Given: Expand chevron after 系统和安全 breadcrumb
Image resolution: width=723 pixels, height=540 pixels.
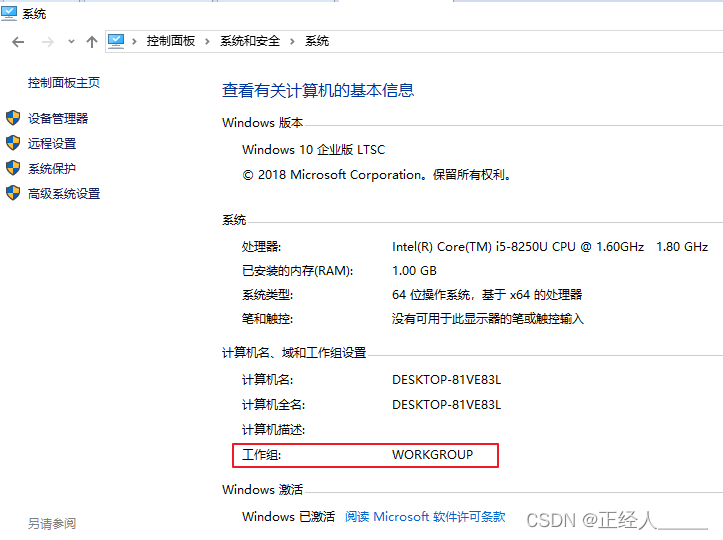Looking at the screenshot, I should pyautogui.click(x=292, y=42).
